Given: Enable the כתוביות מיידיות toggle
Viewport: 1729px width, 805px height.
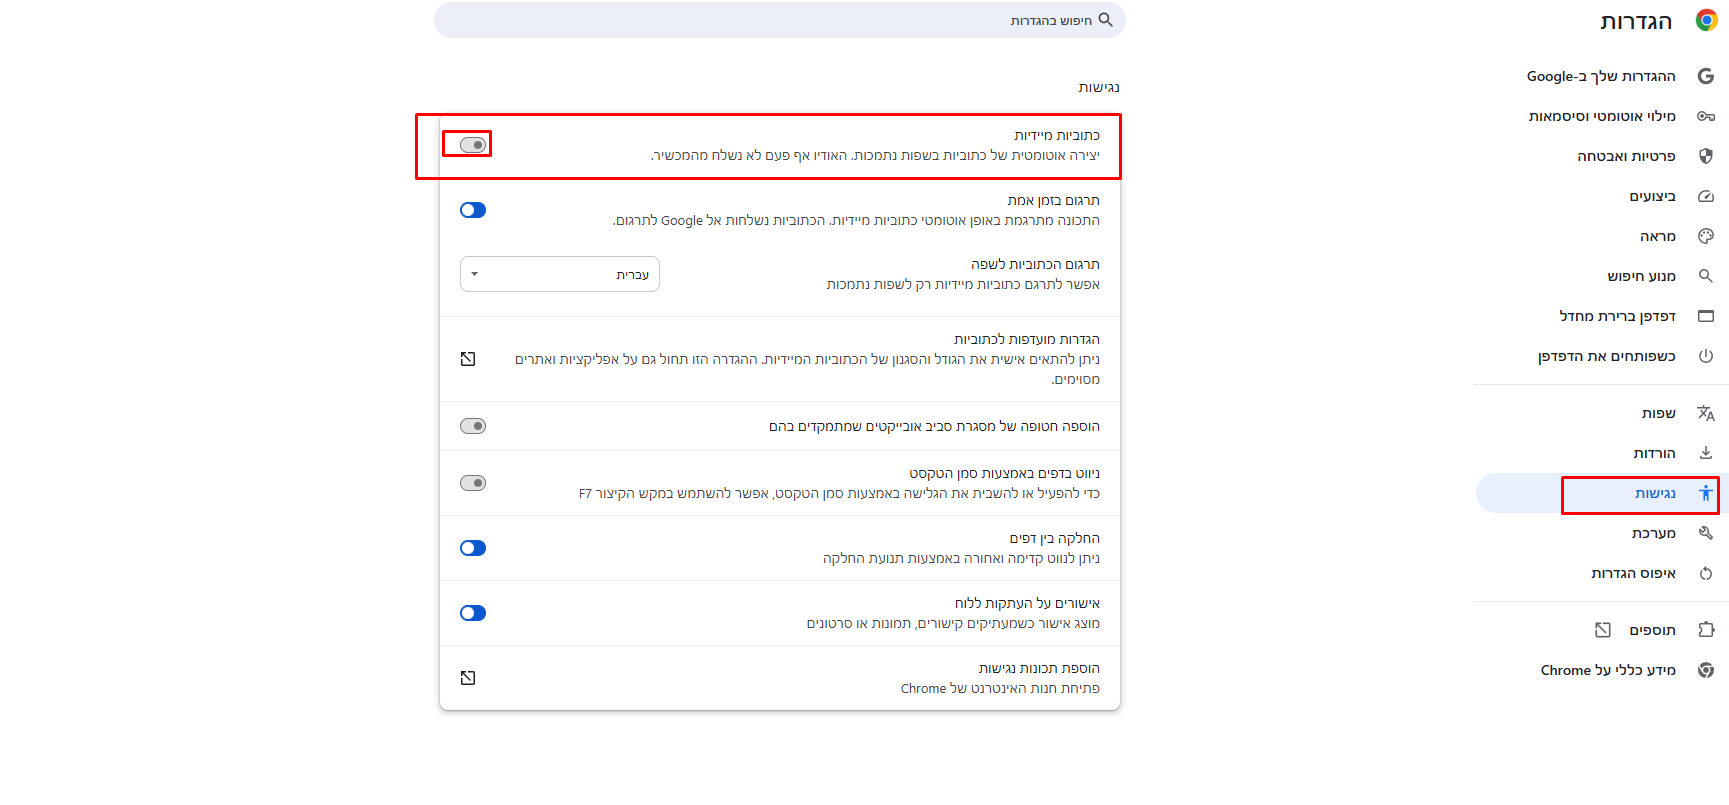Looking at the screenshot, I should 473,145.
